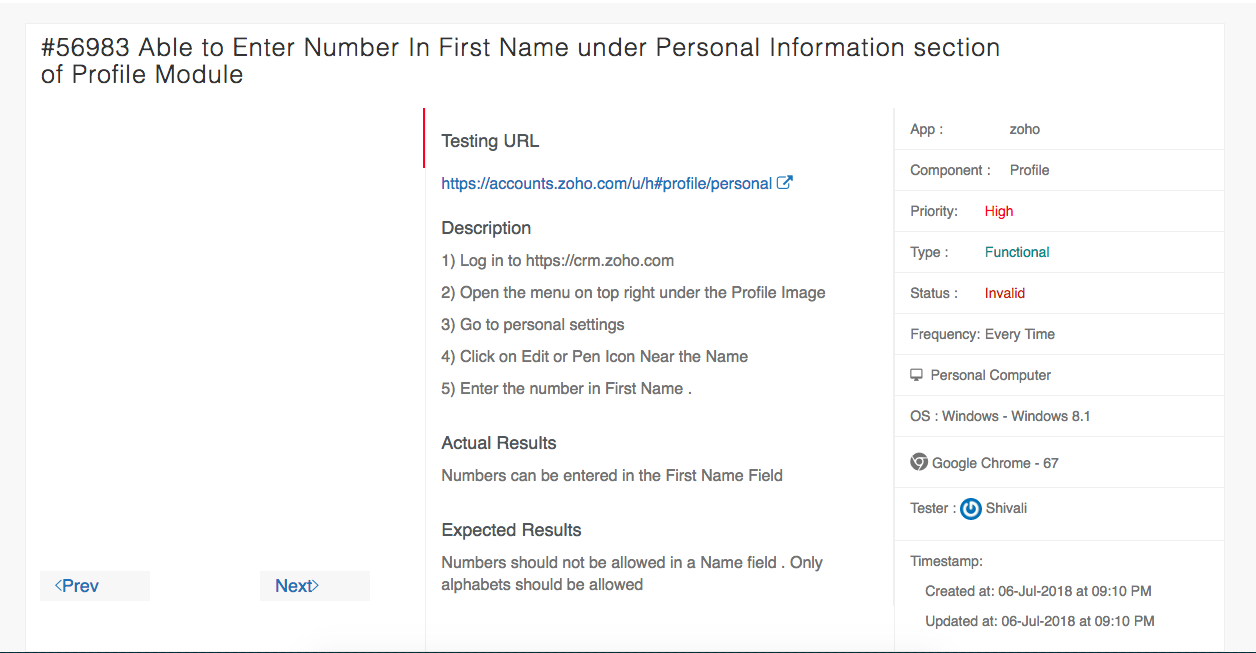Viewport: 1256px width, 653px height.
Task: Click the High priority value
Action: pyautogui.click(x=998, y=211)
